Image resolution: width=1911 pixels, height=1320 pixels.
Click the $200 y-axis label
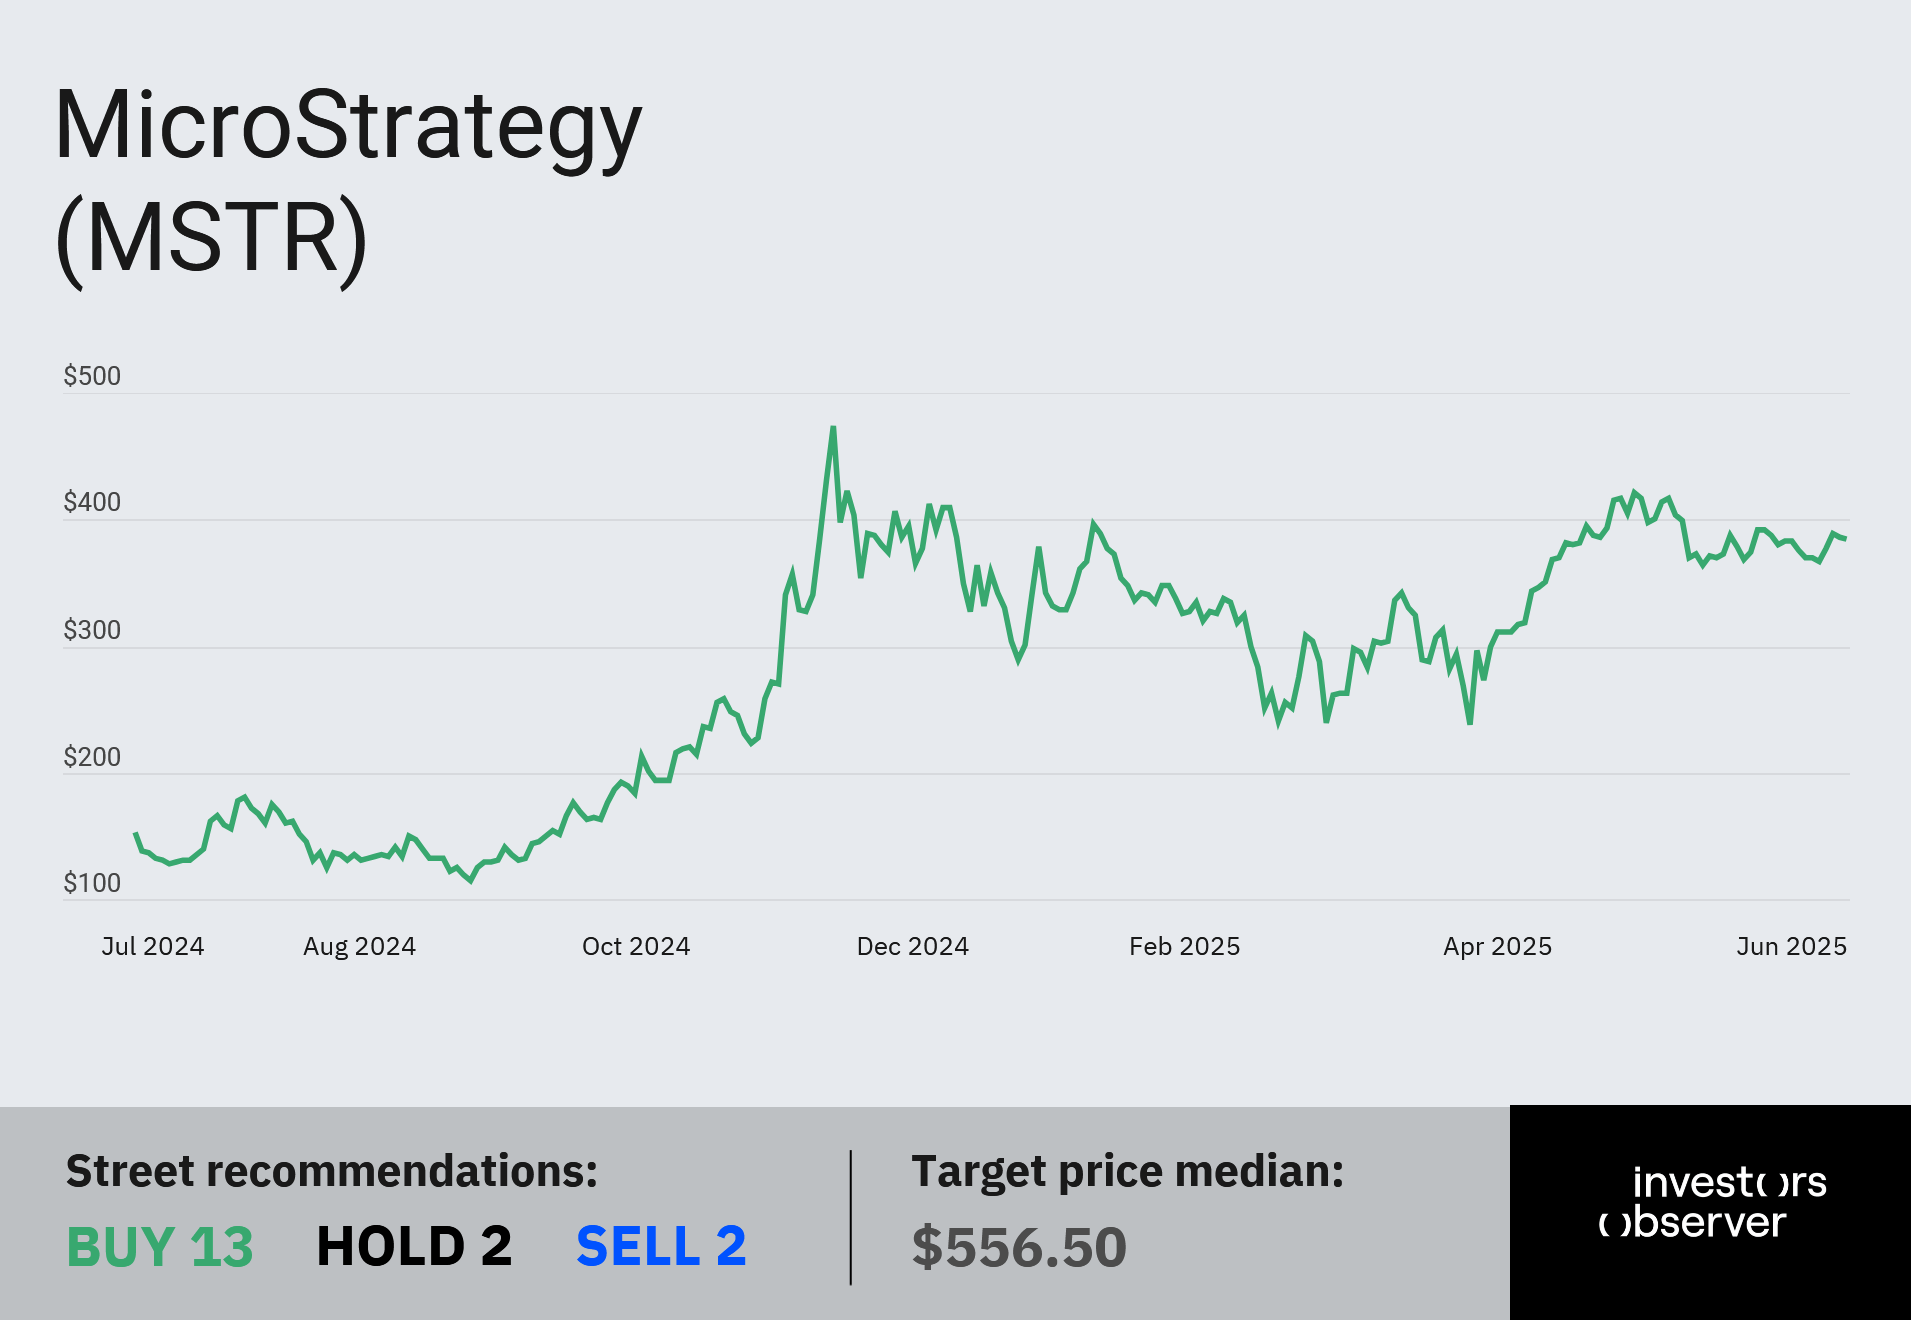(92, 757)
